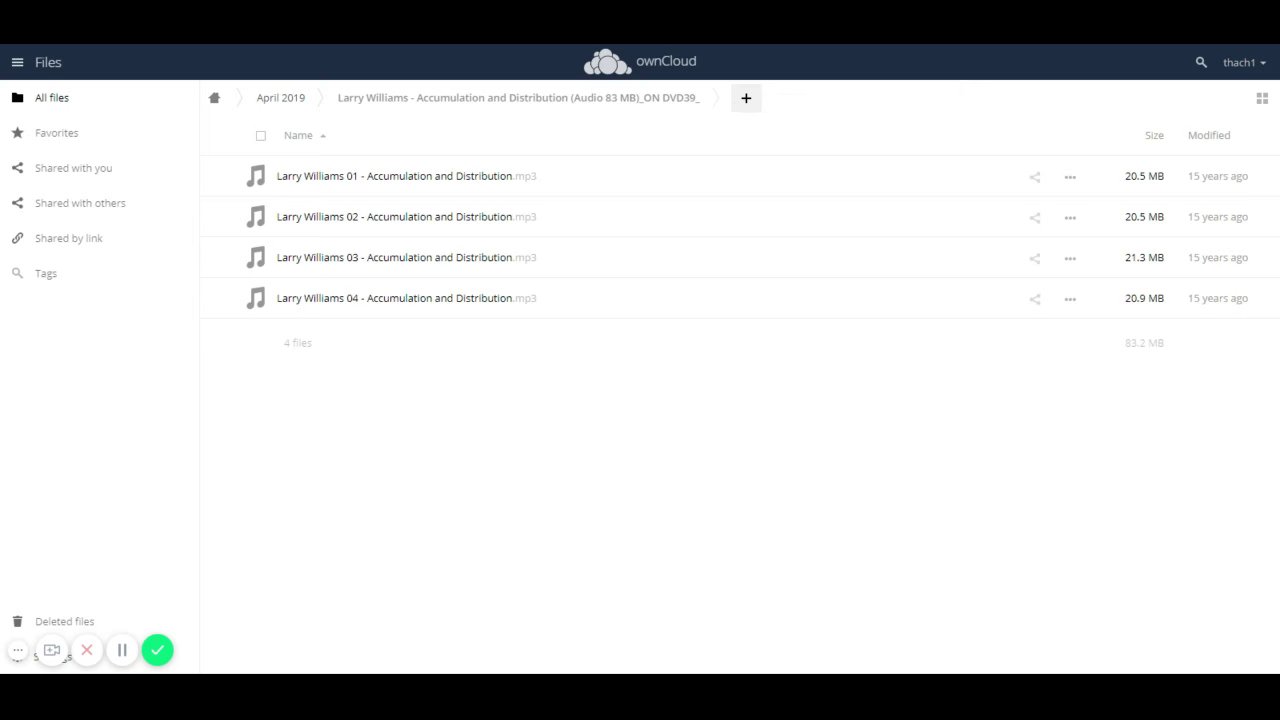Share the Larry Williams 02 file
Screen dimensions: 1280x720
1035,218
